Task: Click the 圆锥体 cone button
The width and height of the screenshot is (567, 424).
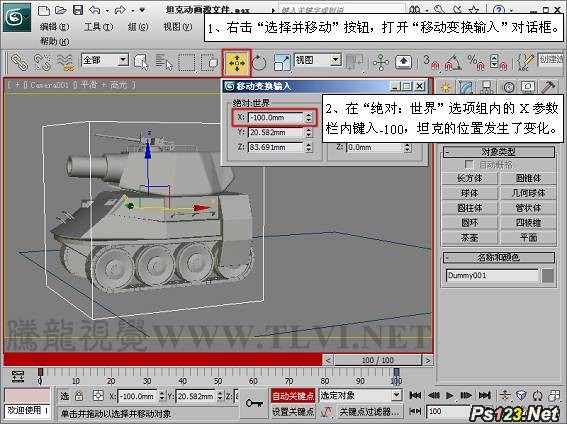Action: pyautogui.click(x=528, y=178)
